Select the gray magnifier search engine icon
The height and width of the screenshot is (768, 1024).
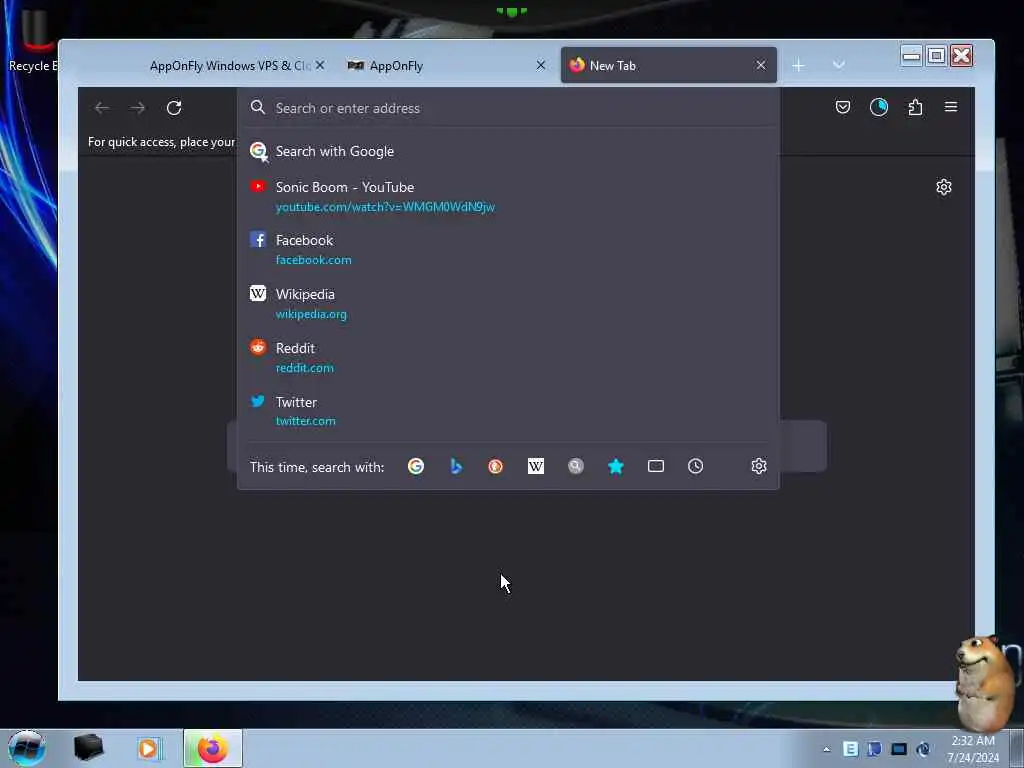coord(575,466)
